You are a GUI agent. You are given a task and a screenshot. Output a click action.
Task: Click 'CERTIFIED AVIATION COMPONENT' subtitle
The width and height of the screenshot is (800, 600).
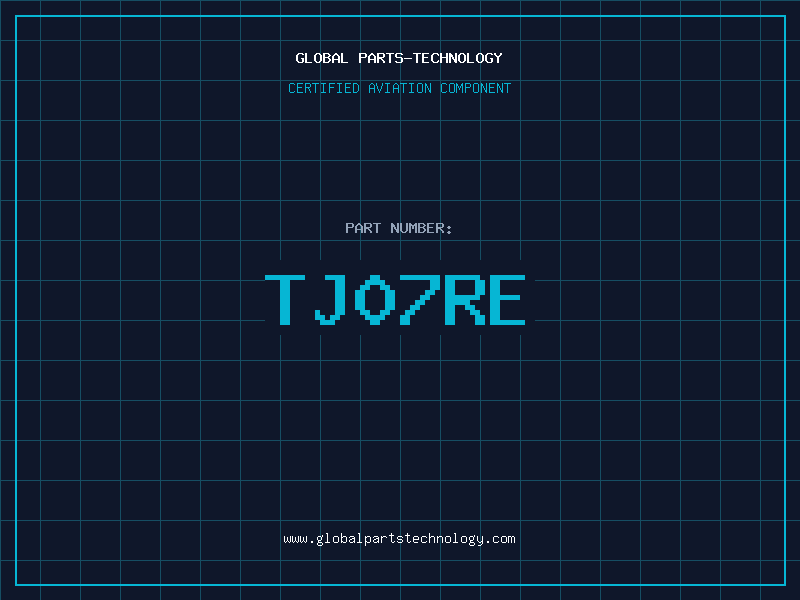(399, 88)
